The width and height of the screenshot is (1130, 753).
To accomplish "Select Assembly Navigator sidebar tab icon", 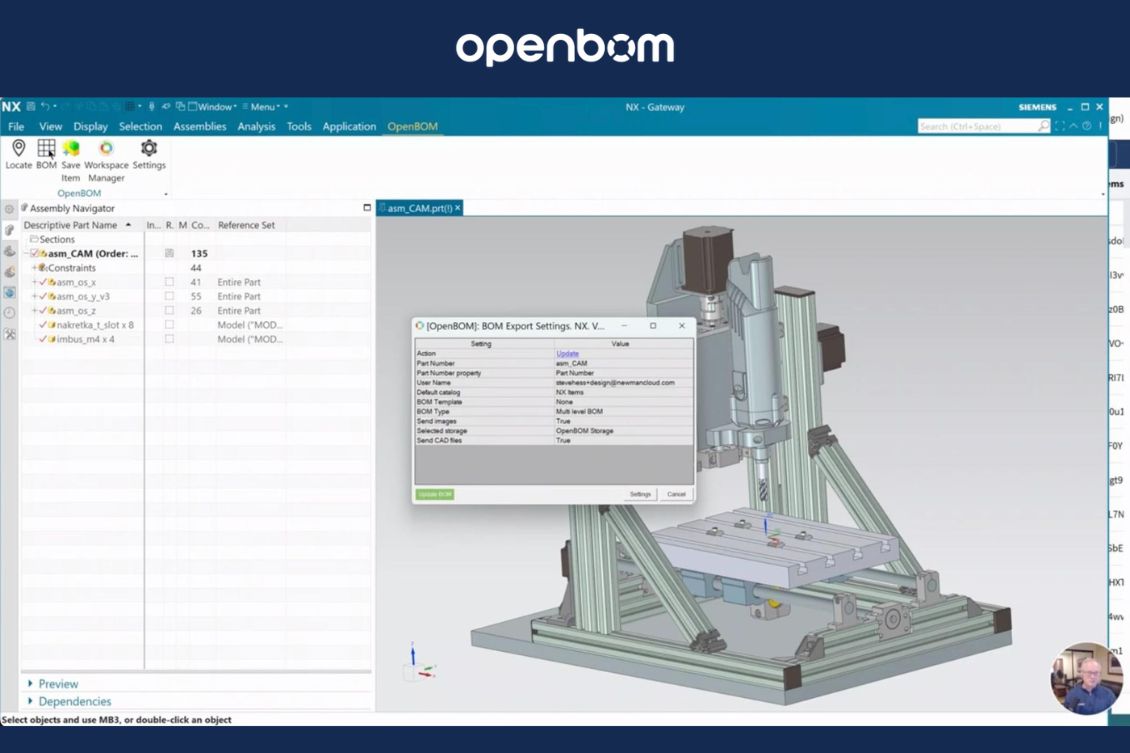I will click(x=9, y=230).
